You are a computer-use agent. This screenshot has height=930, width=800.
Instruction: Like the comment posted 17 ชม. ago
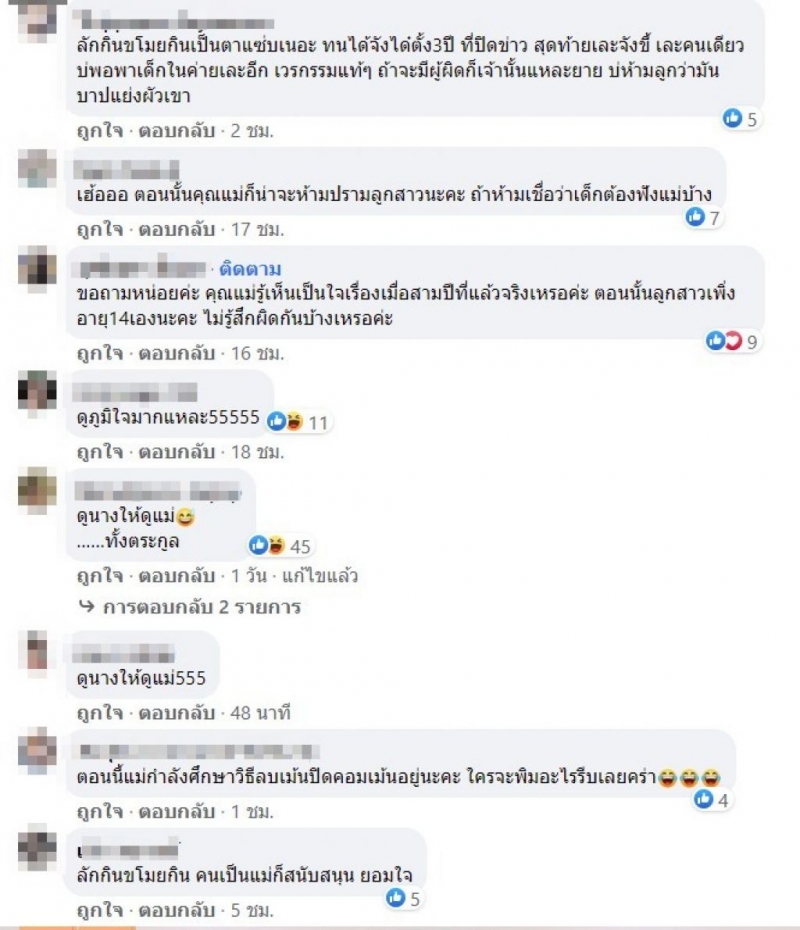point(100,230)
